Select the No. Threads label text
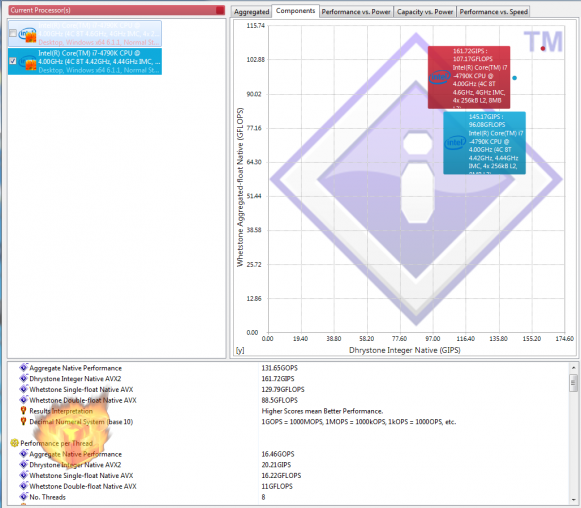The width and height of the screenshot is (581, 508). point(47,497)
